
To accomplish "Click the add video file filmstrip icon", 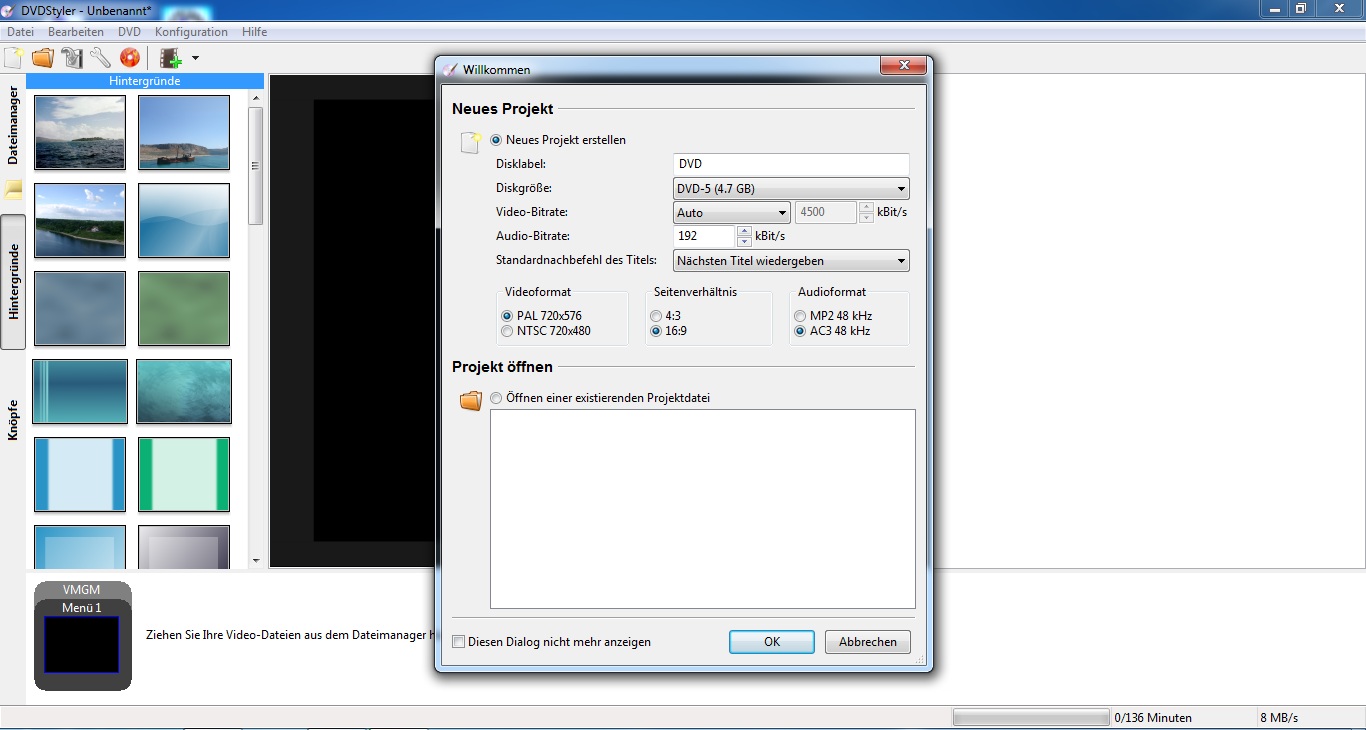I will point(171,58).
